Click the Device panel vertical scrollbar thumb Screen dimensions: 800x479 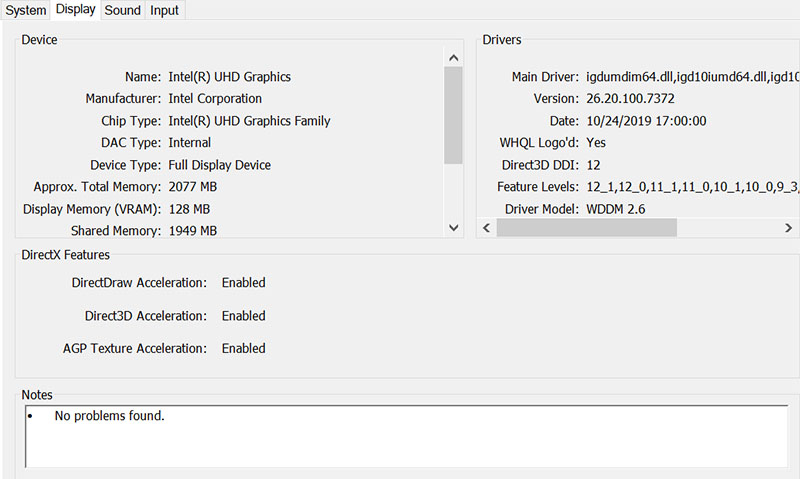tap(453, 115)
